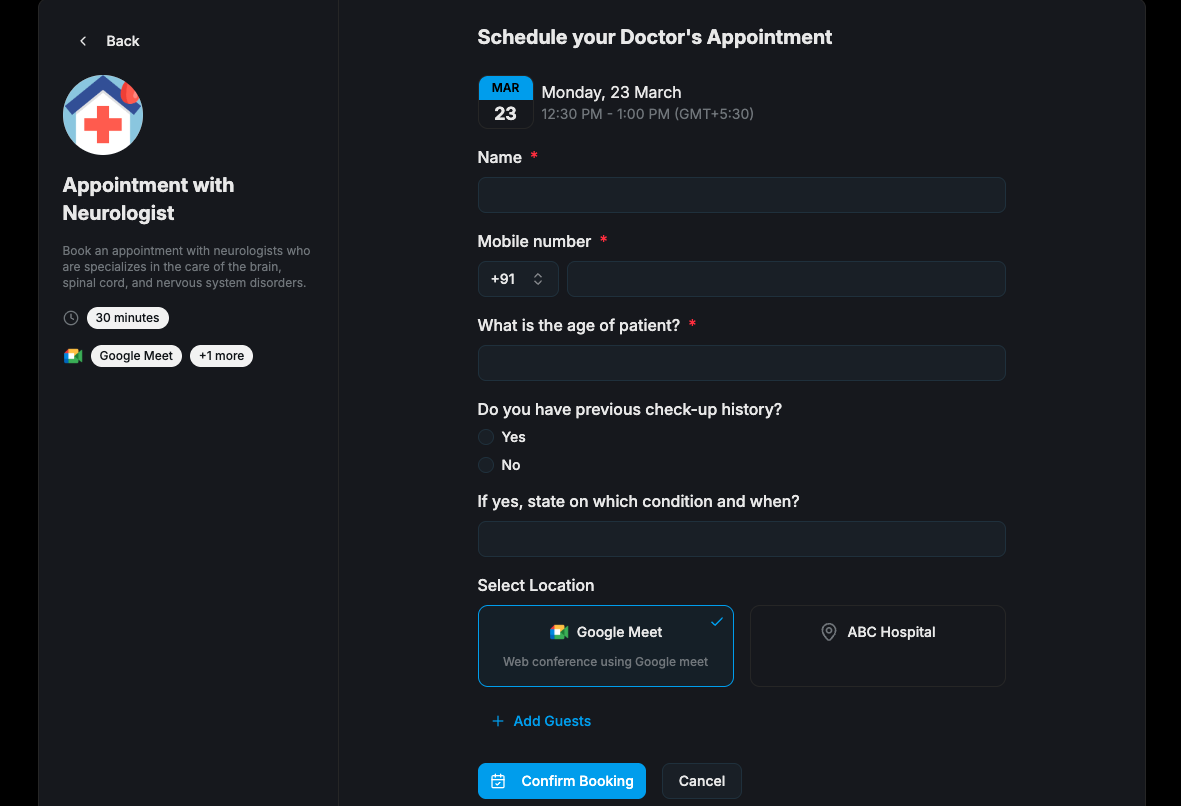Click the Google Meet logo in location card
The height and width of the screenshot is (806, 1181).
click(559, 632)
